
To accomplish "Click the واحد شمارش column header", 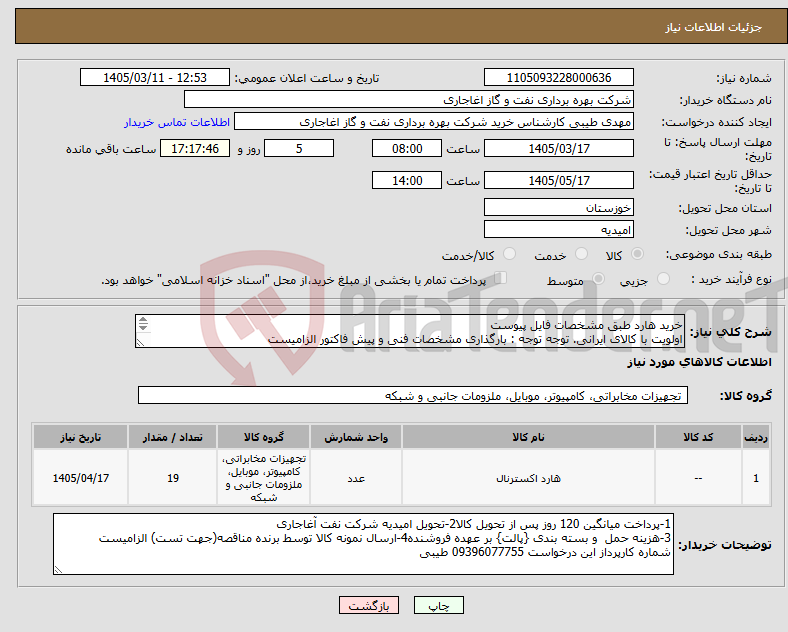I will point(356,437).
